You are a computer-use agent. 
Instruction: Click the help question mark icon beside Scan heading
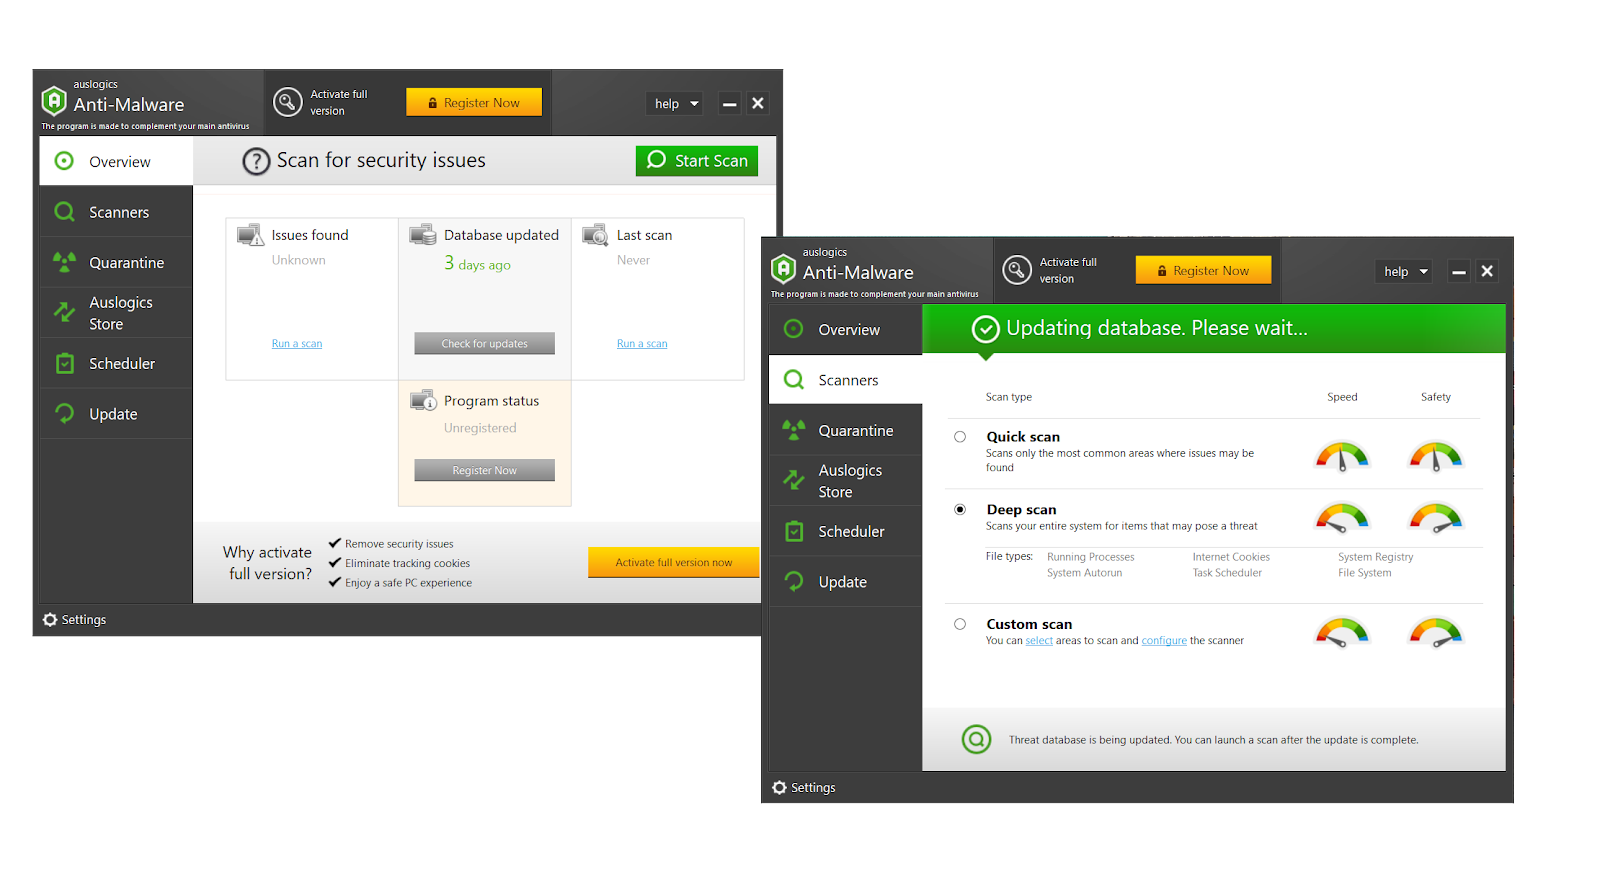(x=256, y=161)
